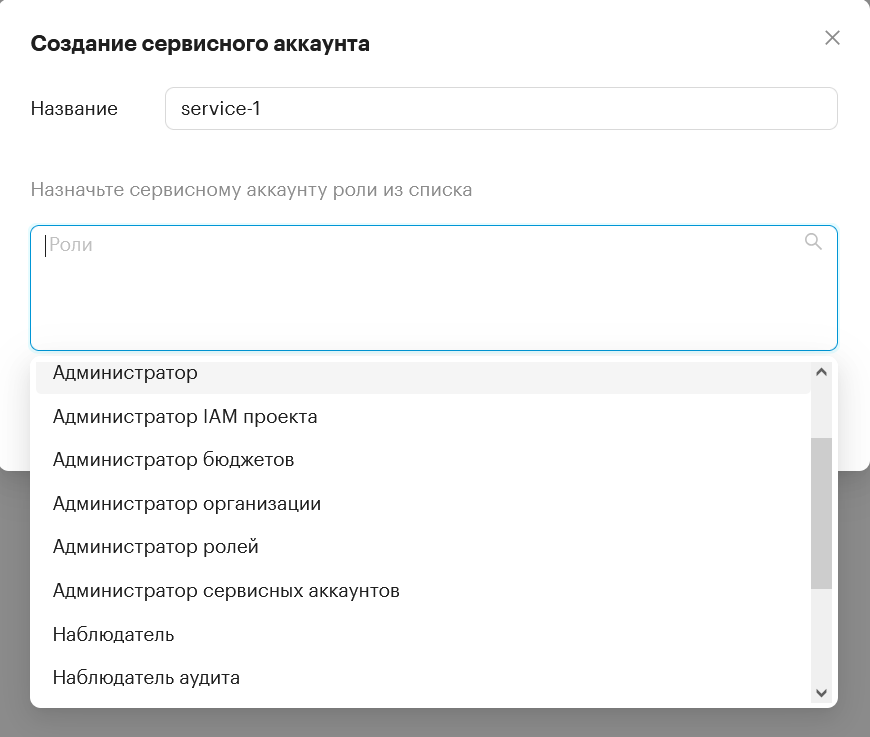Click the roles list scrollbar thumb
This screenshot has width=870, height=737.
point(821,513)
